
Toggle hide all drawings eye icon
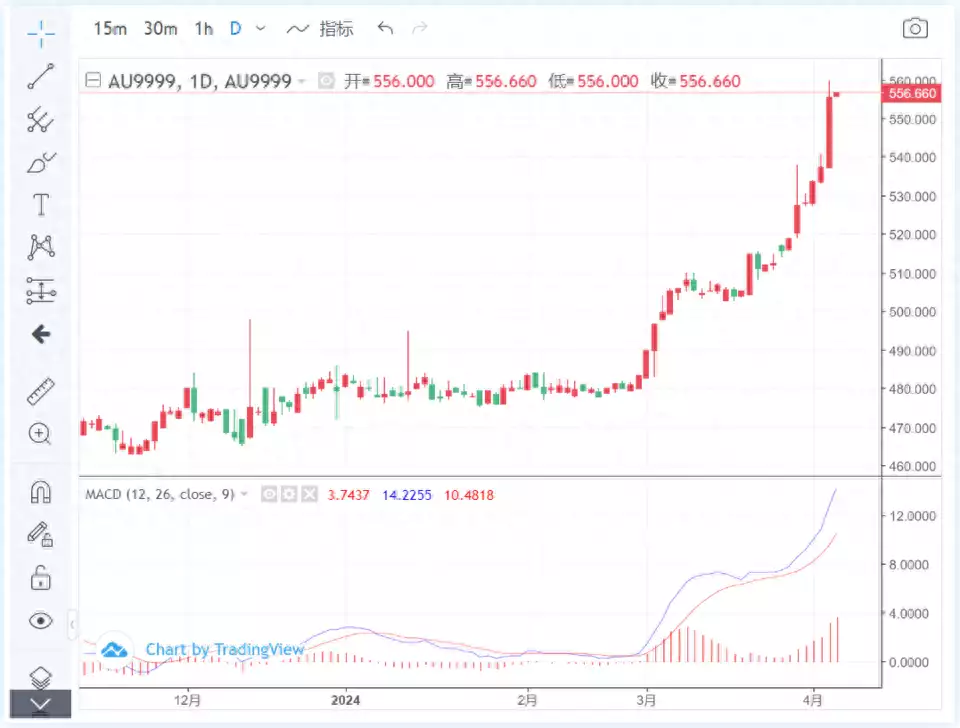coord(40,621)
